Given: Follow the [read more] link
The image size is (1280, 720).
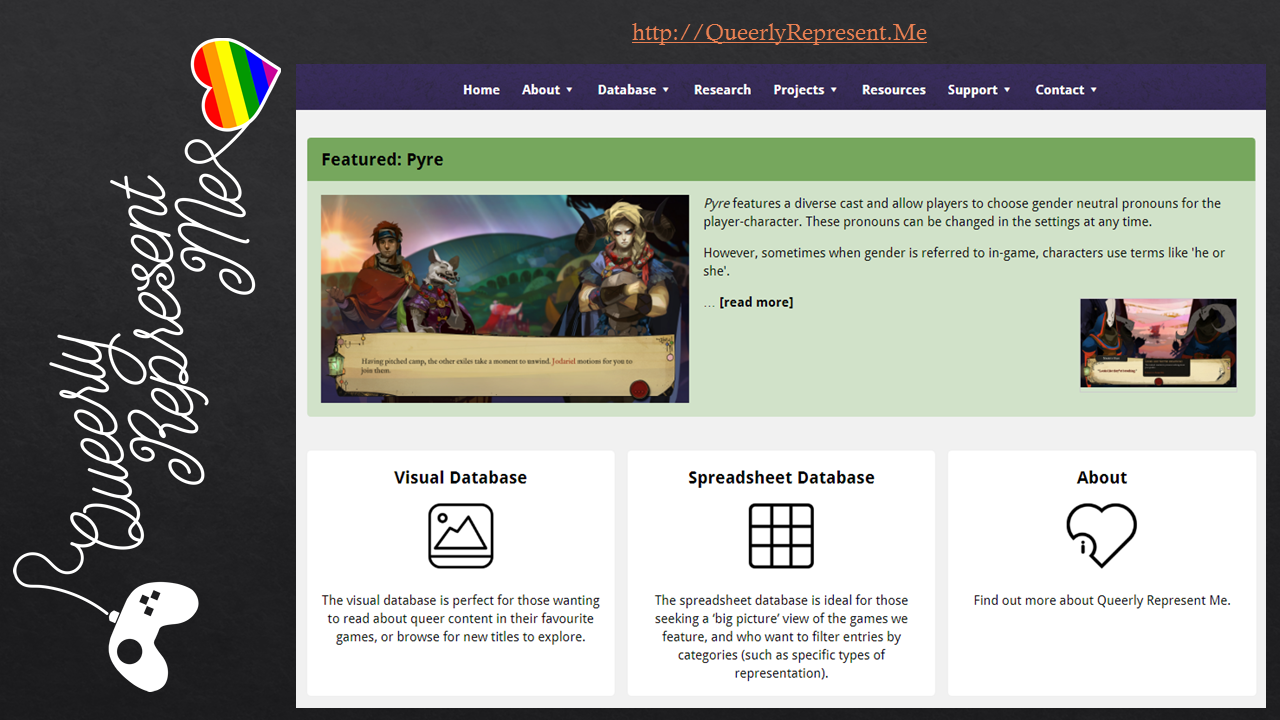Looking at the screenshot, I should point(756,302).
